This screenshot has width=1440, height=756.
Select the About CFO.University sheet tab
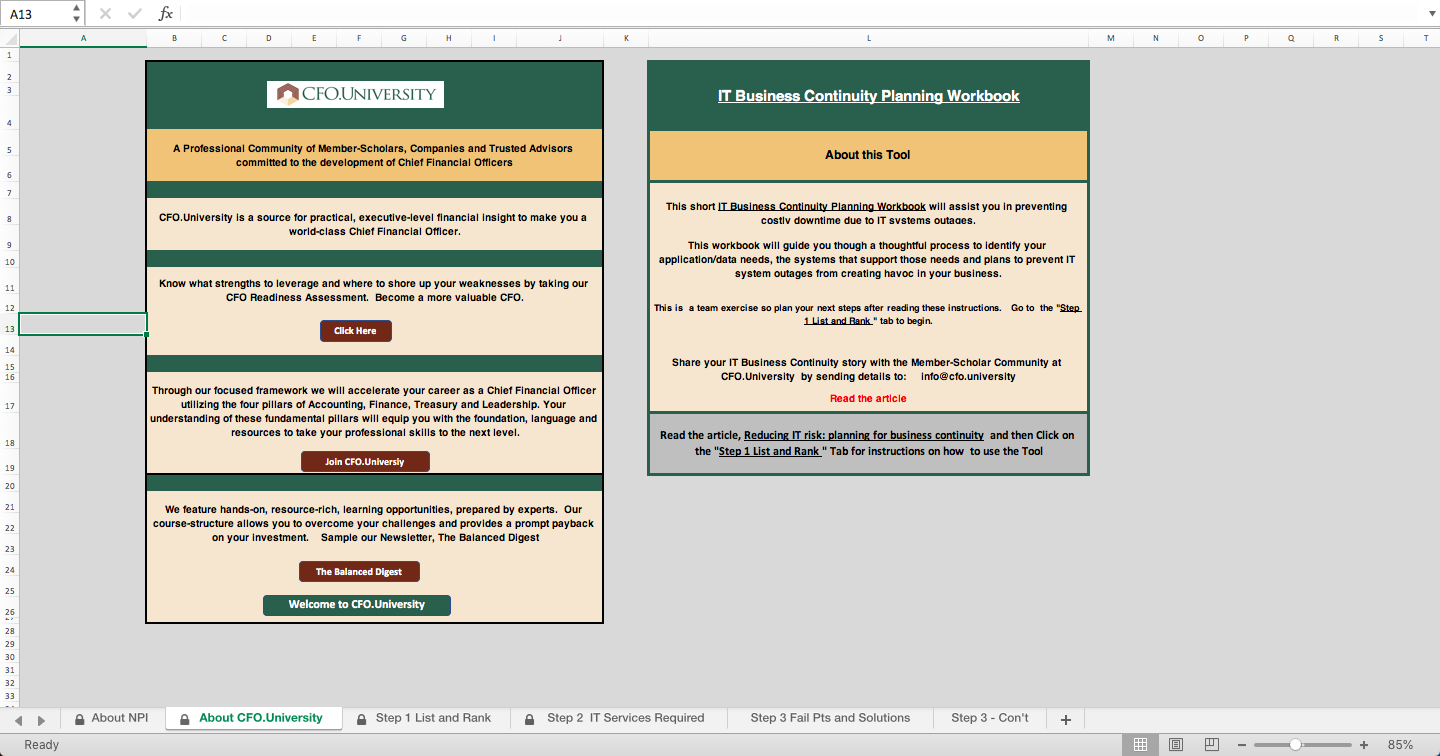(x=253, y=718)
